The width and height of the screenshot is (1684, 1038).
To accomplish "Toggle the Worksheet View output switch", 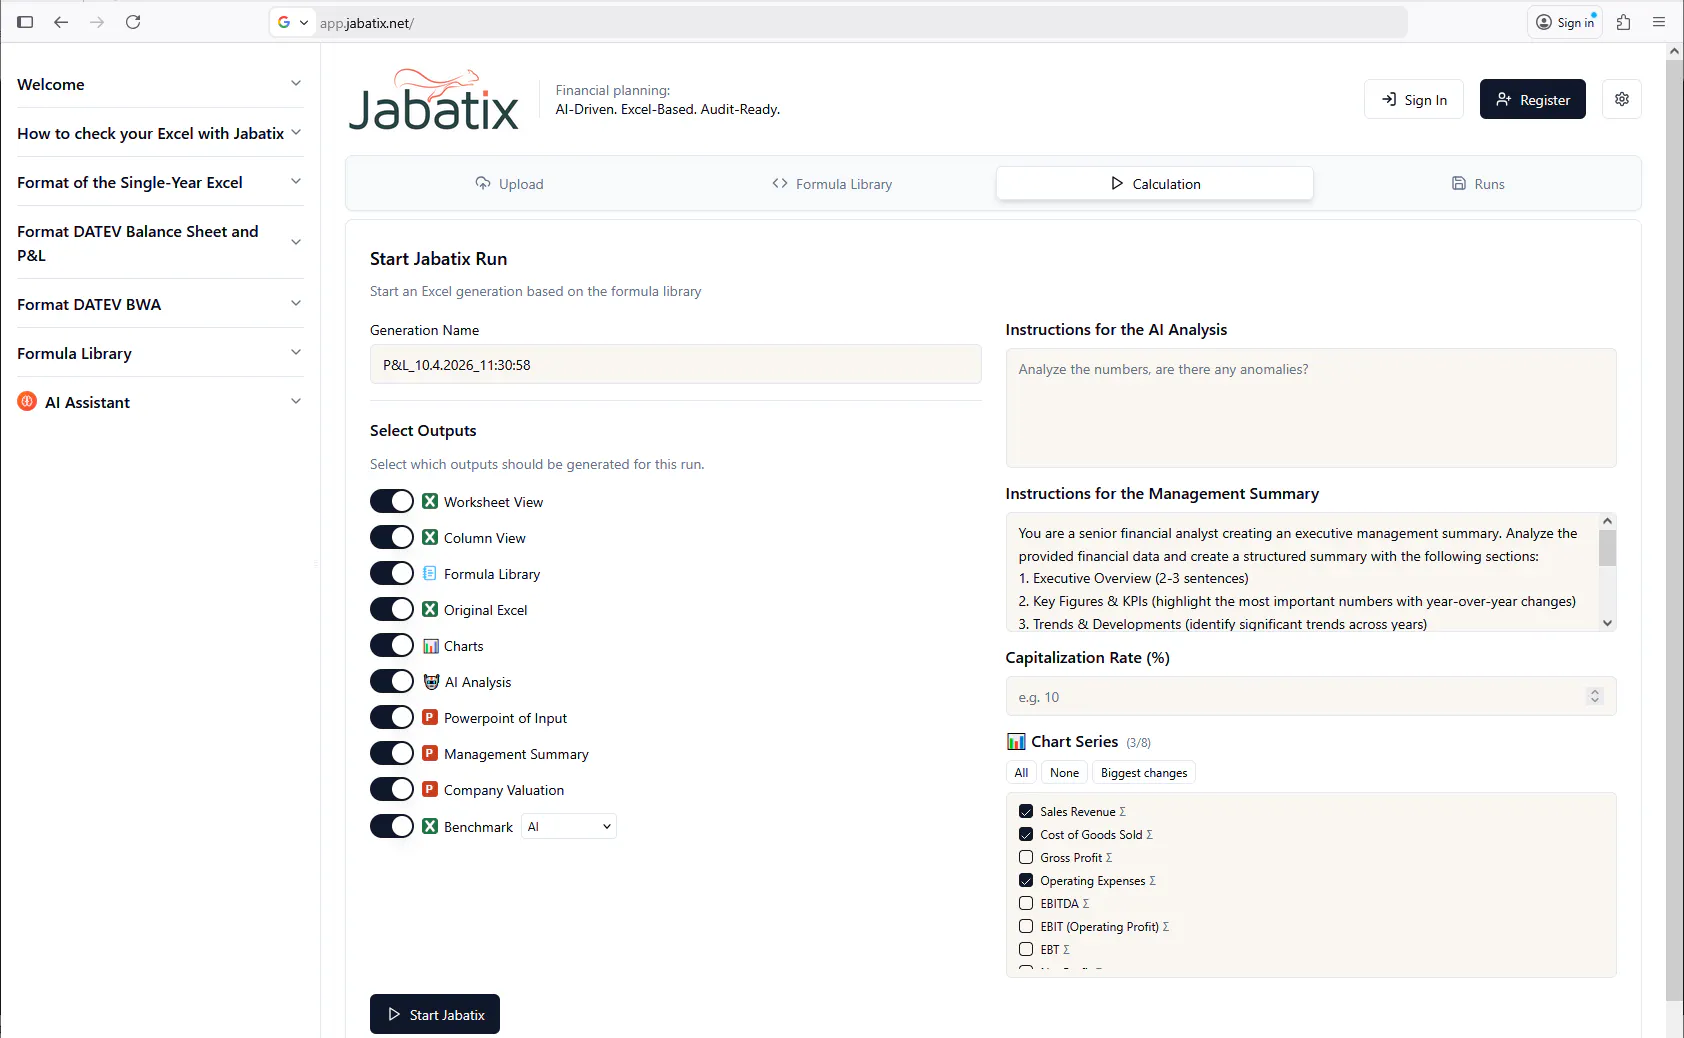I will click(x=392, y=501).
